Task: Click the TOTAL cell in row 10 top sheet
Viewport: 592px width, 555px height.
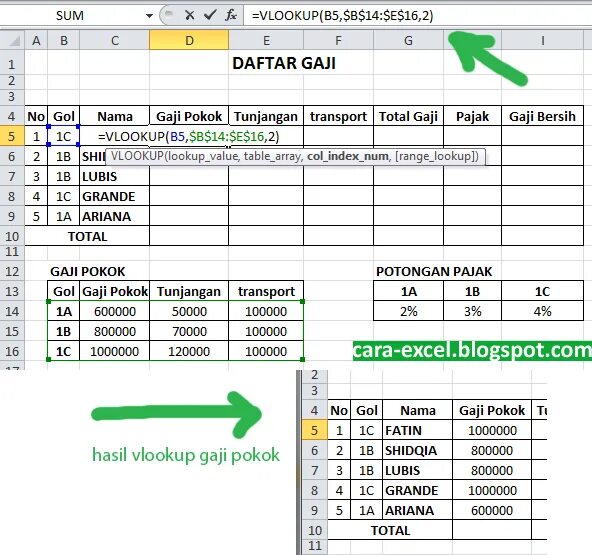Action: click(x=87, y=236)
